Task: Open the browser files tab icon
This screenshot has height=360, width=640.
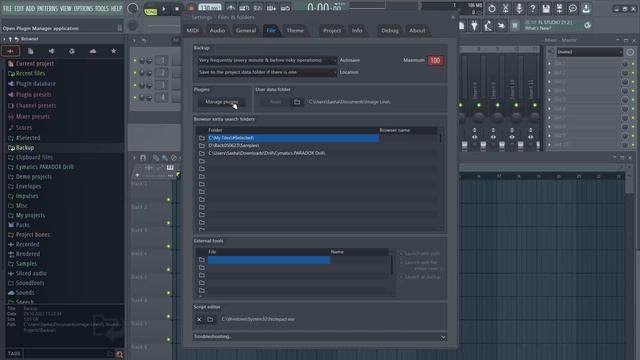Action: 31,51
